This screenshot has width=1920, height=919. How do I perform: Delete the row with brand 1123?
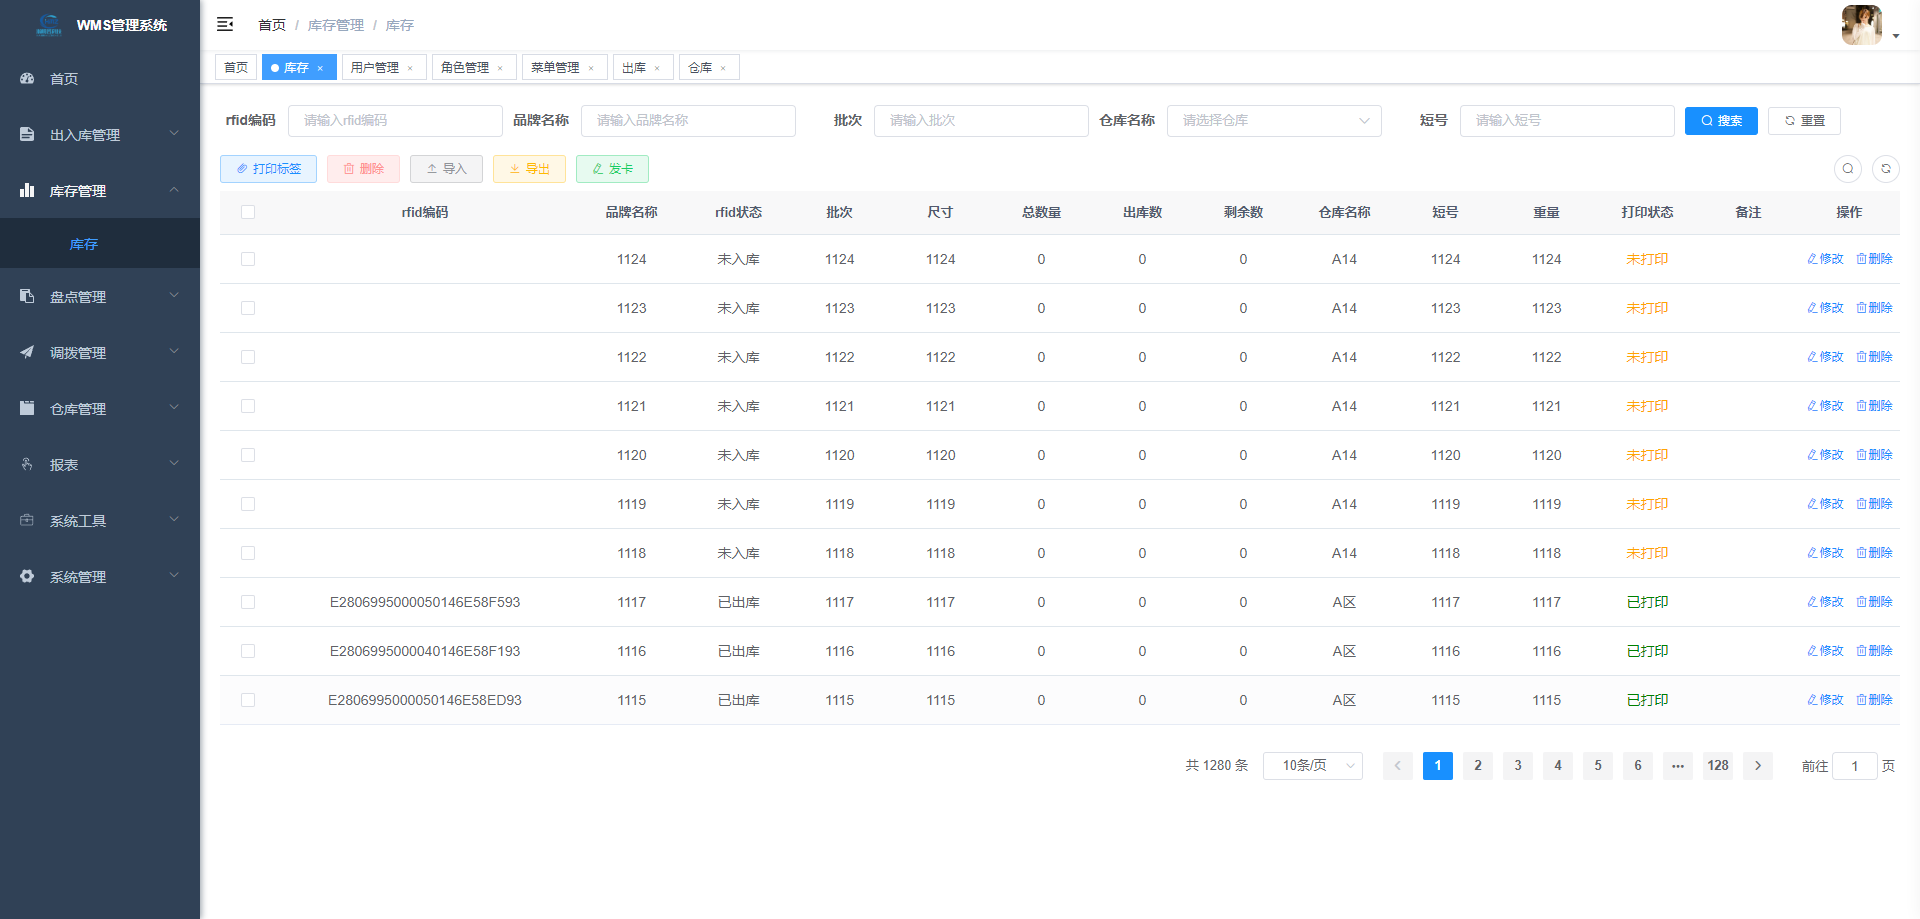[1874, 308]
